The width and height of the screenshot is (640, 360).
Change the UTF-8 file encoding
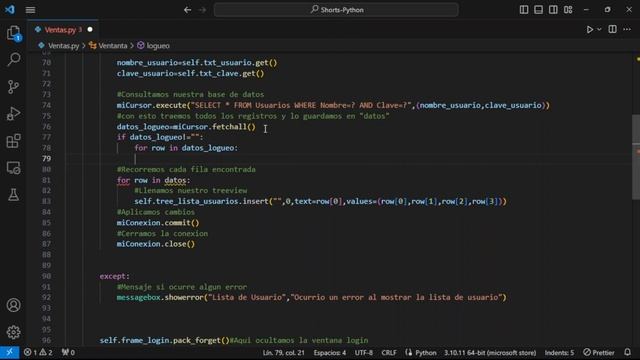(364, 352)
